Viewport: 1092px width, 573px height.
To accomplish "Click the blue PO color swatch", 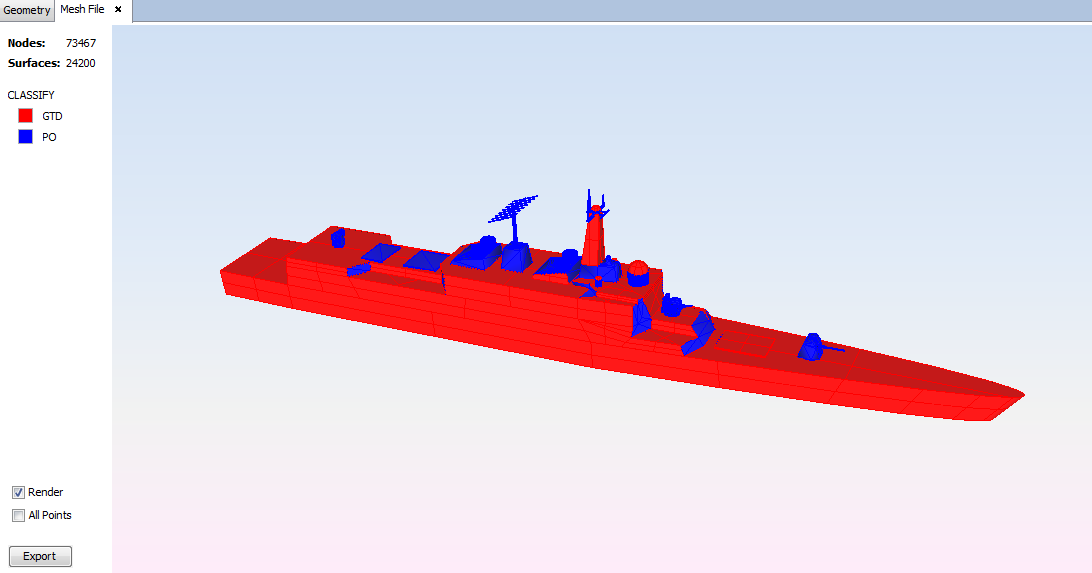I will pos(26,137).
